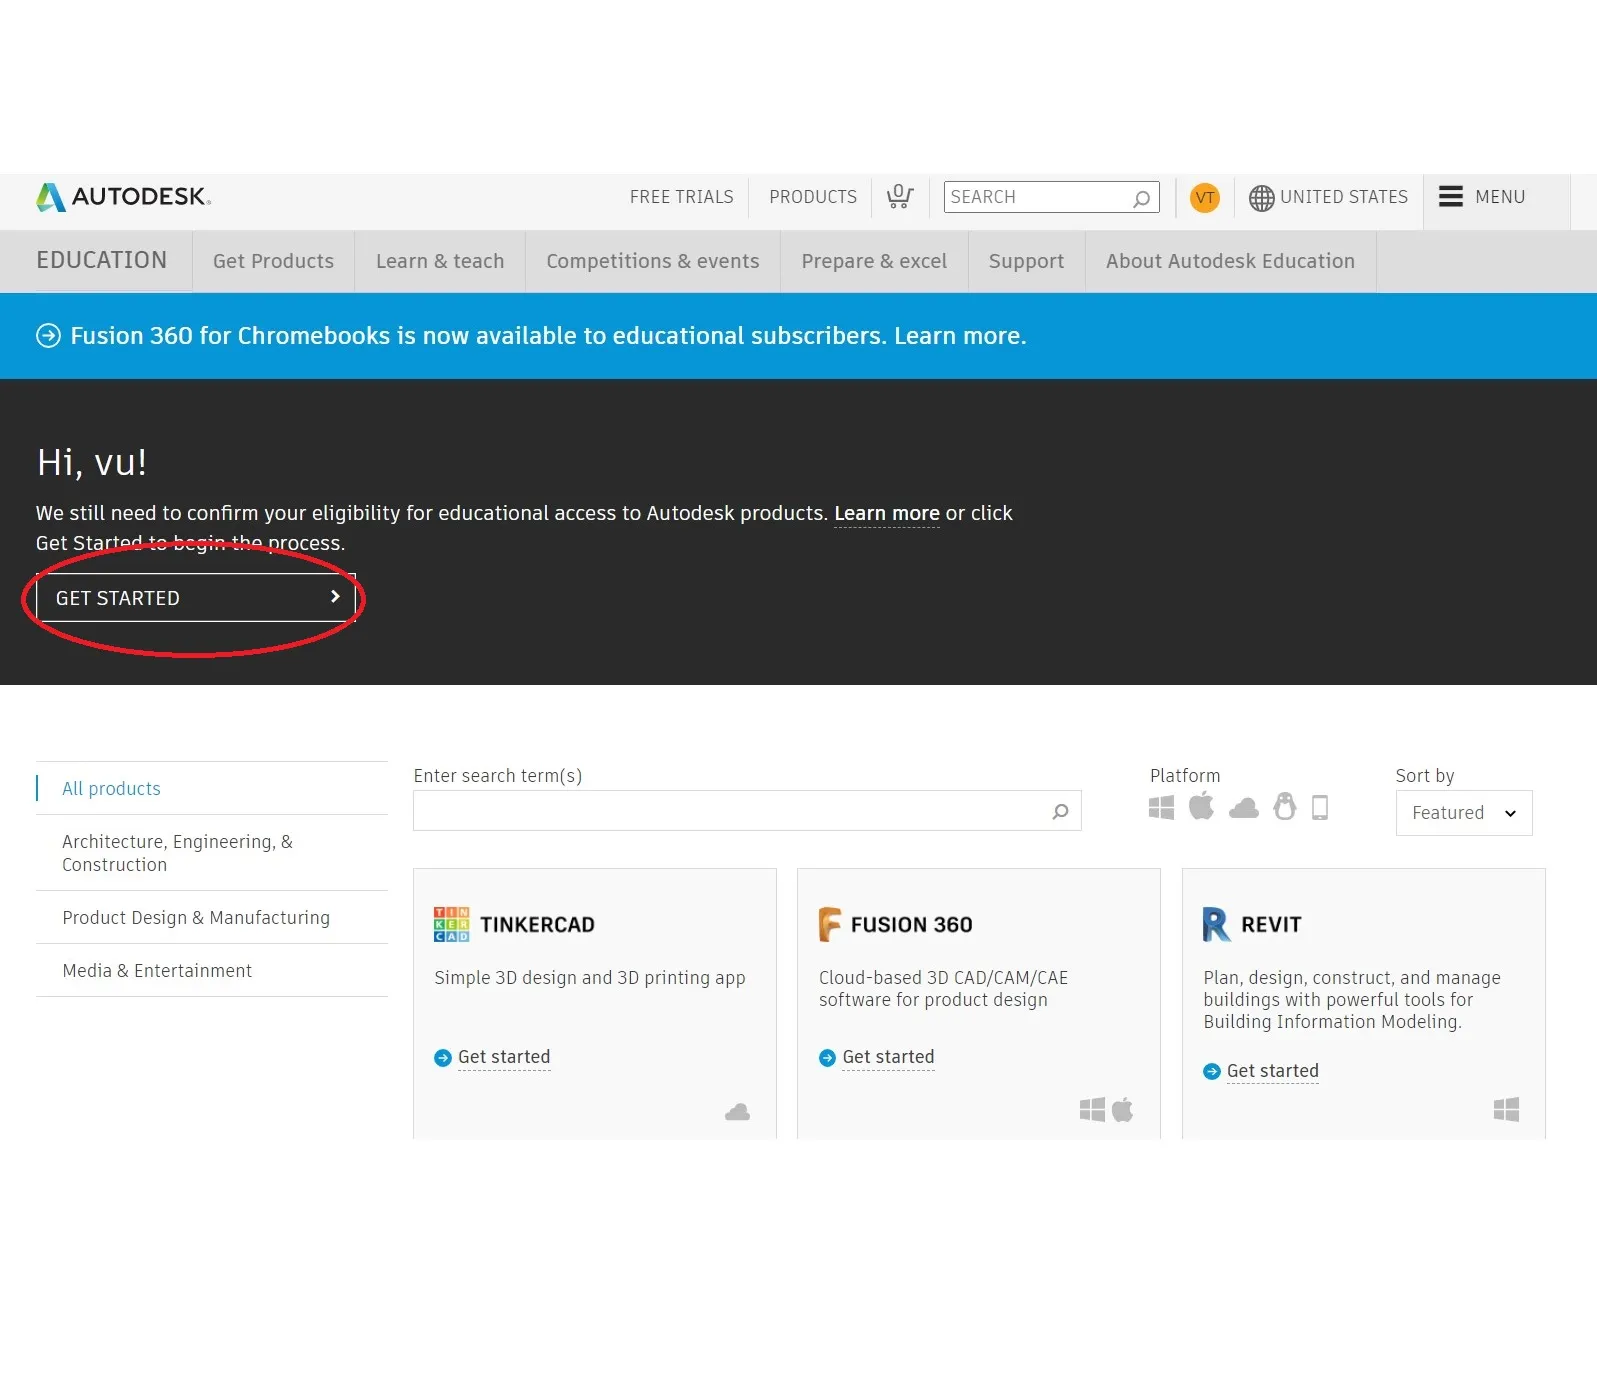Image resolution: width=1597 pixels, height=1400 pixels.
Task: Click the Fusion 360 Chromebooks banner
Action: click(x=548, y=336)
